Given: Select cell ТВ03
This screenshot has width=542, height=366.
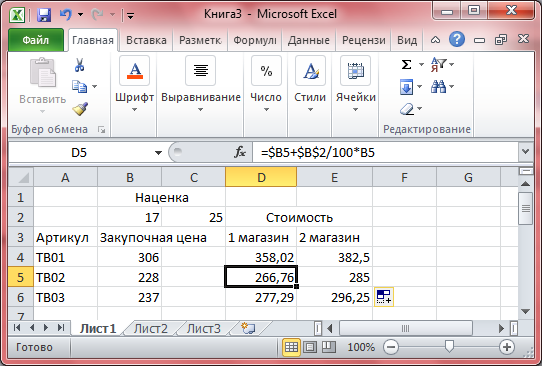Looking at the screenshot, I should [x=65, y=297].
